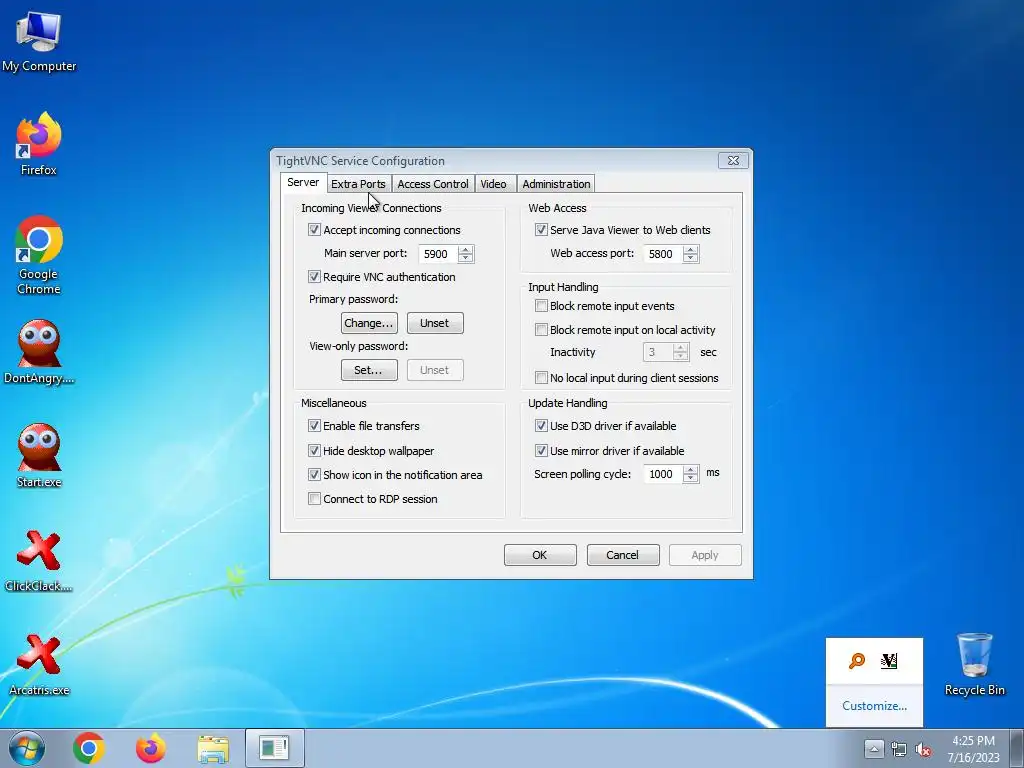This screenshot has height=768, width=1024.
Task: Toggle Show icon in notification area
Action: click(x=314, y=475)
